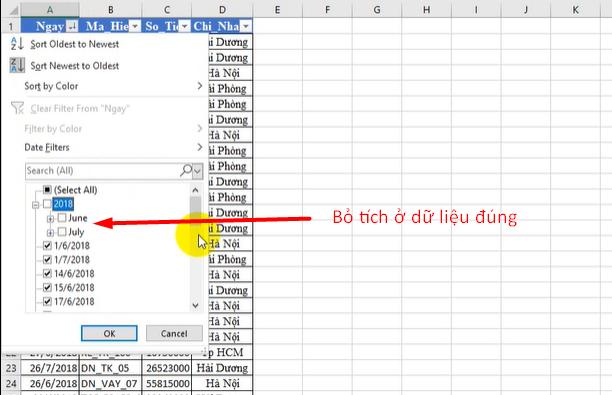
Task: Select column E header
Action: coord(277,10)
